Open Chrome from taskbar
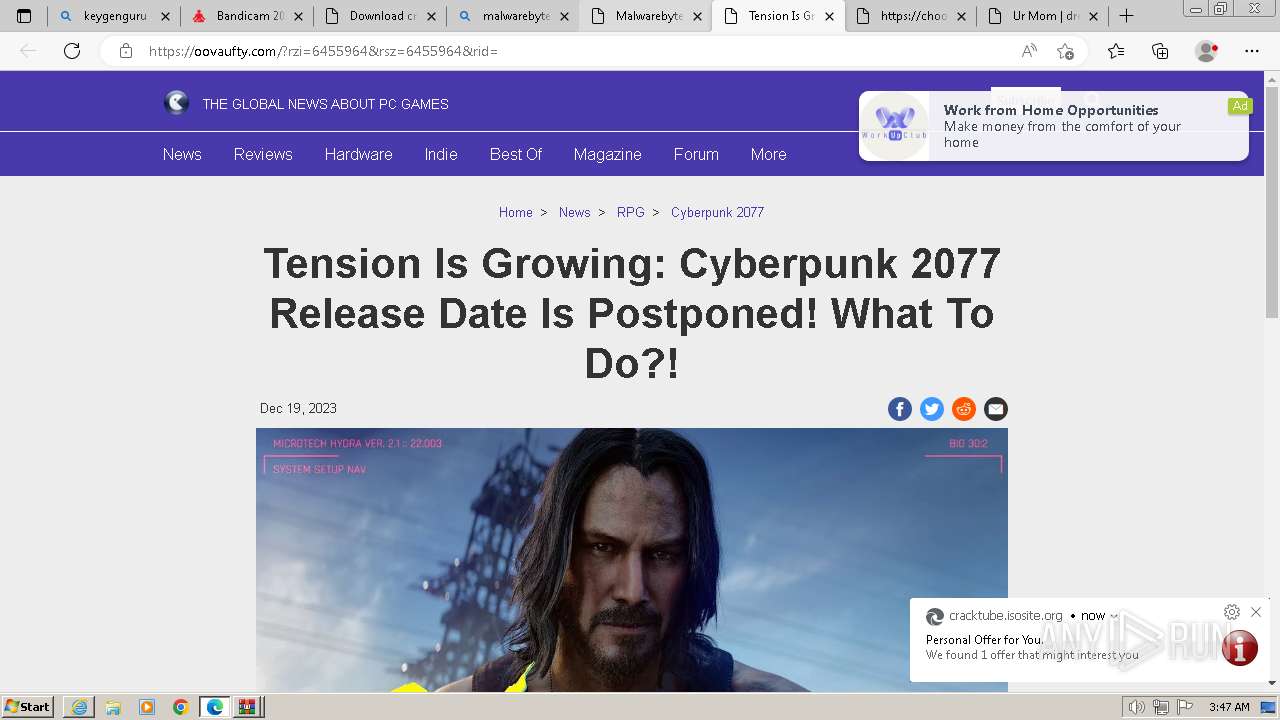Viewport: 1280px width, 720px height. point(181,707)
